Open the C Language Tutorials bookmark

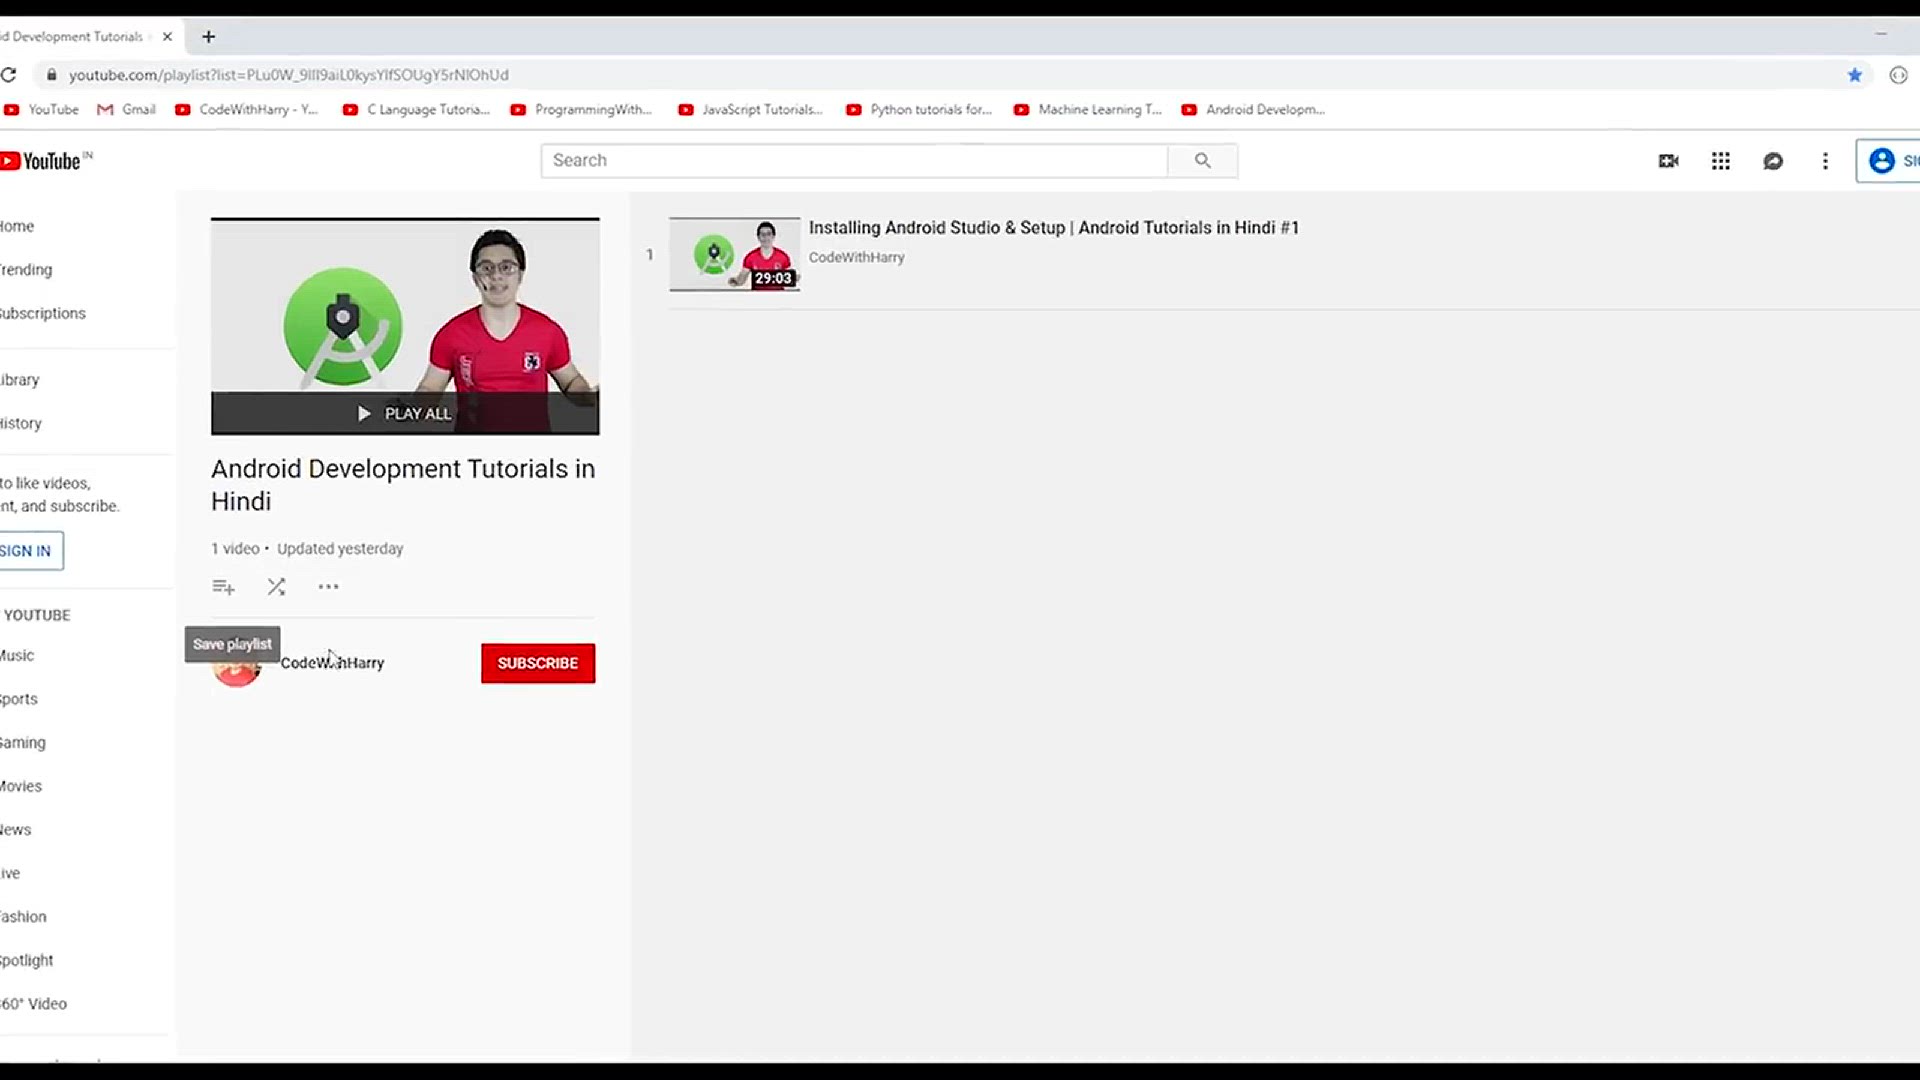tap(416, 110)
